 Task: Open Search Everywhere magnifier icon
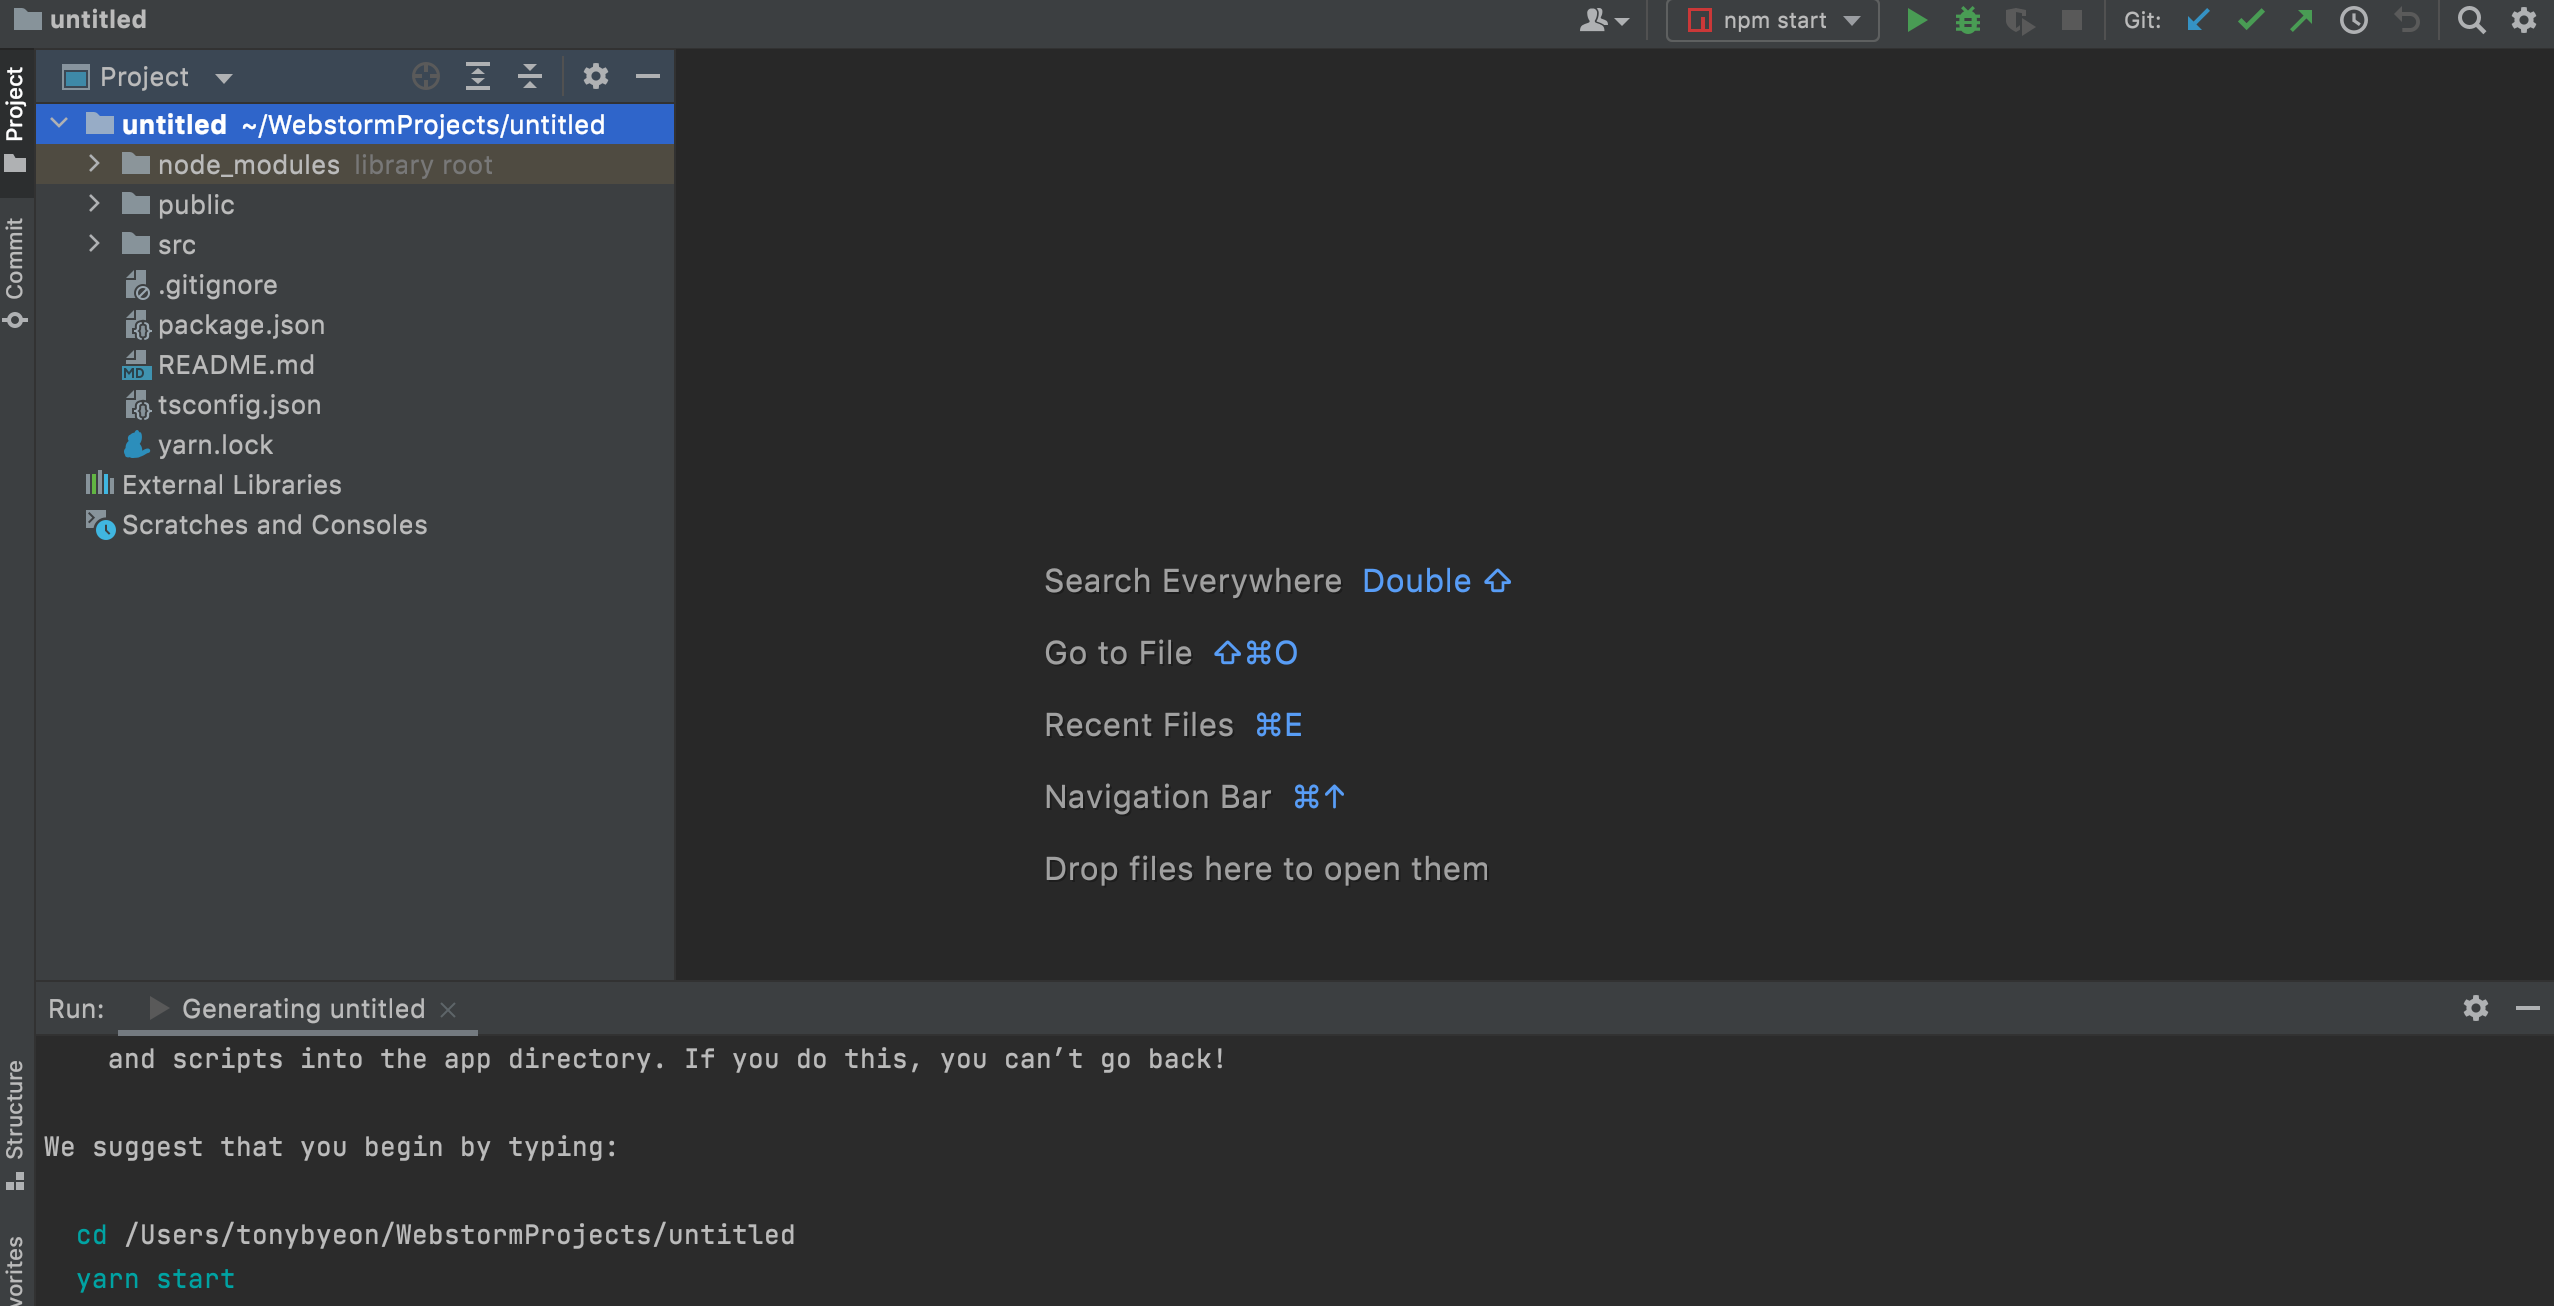(2471, 20)
